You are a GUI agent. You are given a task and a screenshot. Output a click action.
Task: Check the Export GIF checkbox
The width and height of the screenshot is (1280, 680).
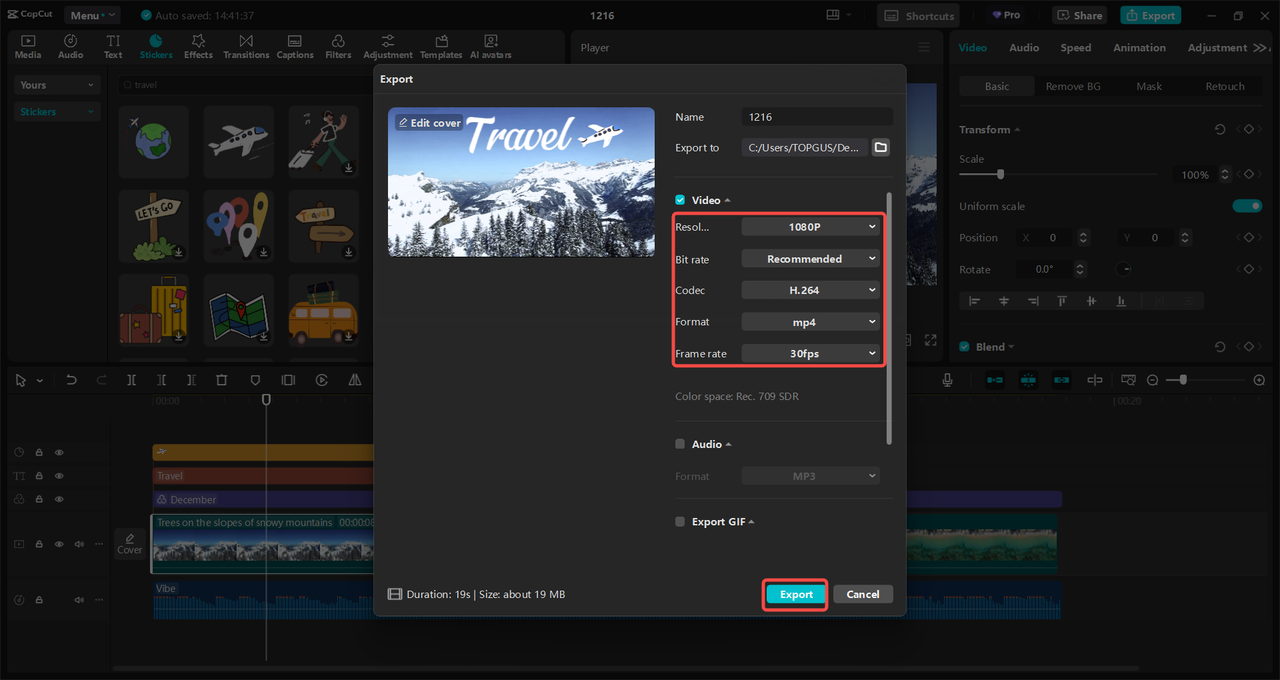[x=680, y=522]
